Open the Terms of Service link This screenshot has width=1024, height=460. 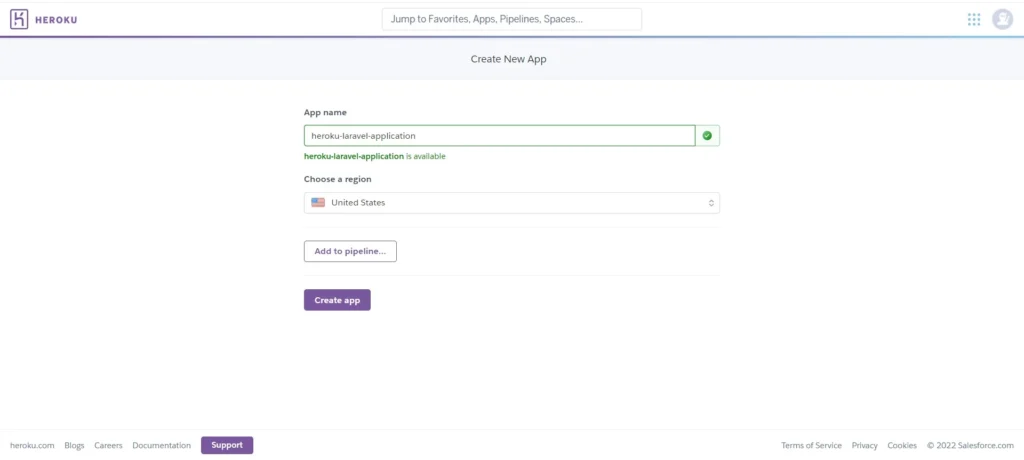[811, 446]
